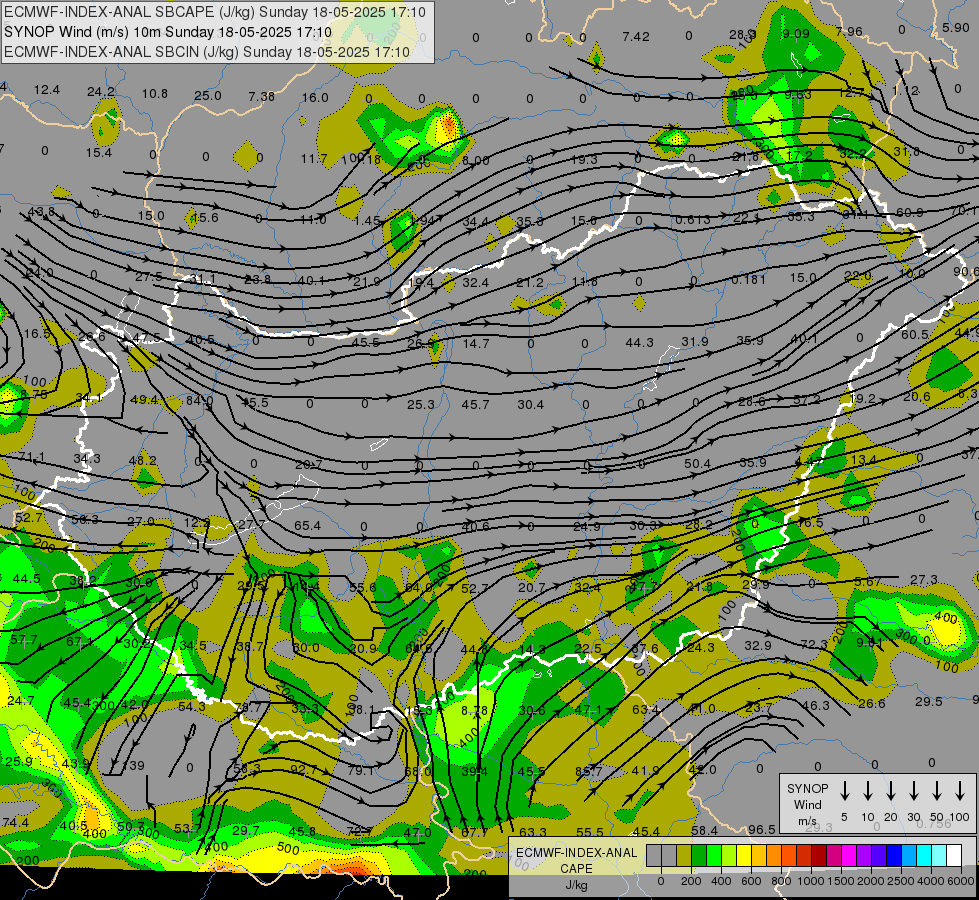Click the SBCIN value 1.12
Image resolution: width=979 pixels, height=900 pixels.
point(905,91)
